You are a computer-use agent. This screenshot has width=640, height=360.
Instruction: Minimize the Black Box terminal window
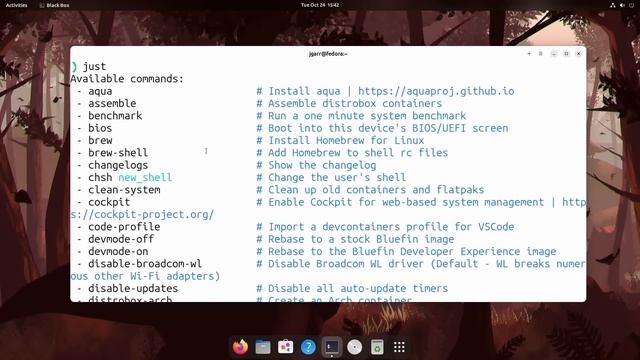pos(553,53)
